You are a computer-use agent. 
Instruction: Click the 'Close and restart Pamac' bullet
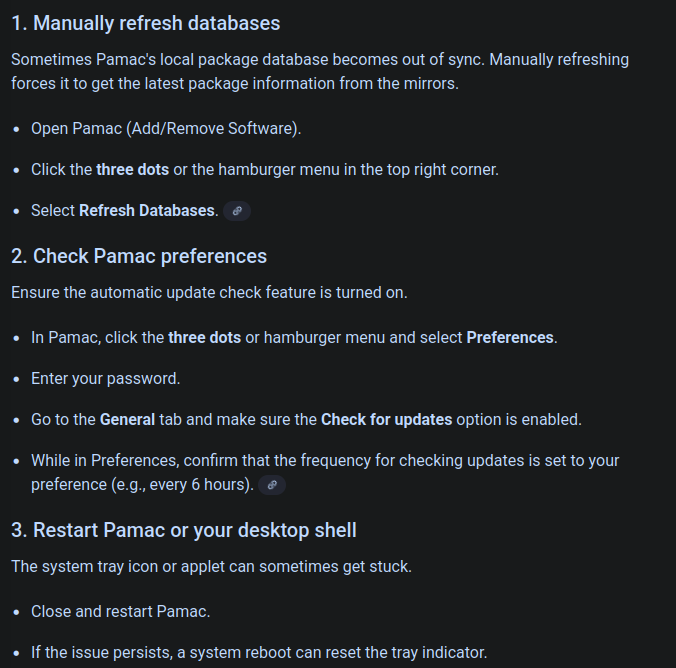(120, 611)
